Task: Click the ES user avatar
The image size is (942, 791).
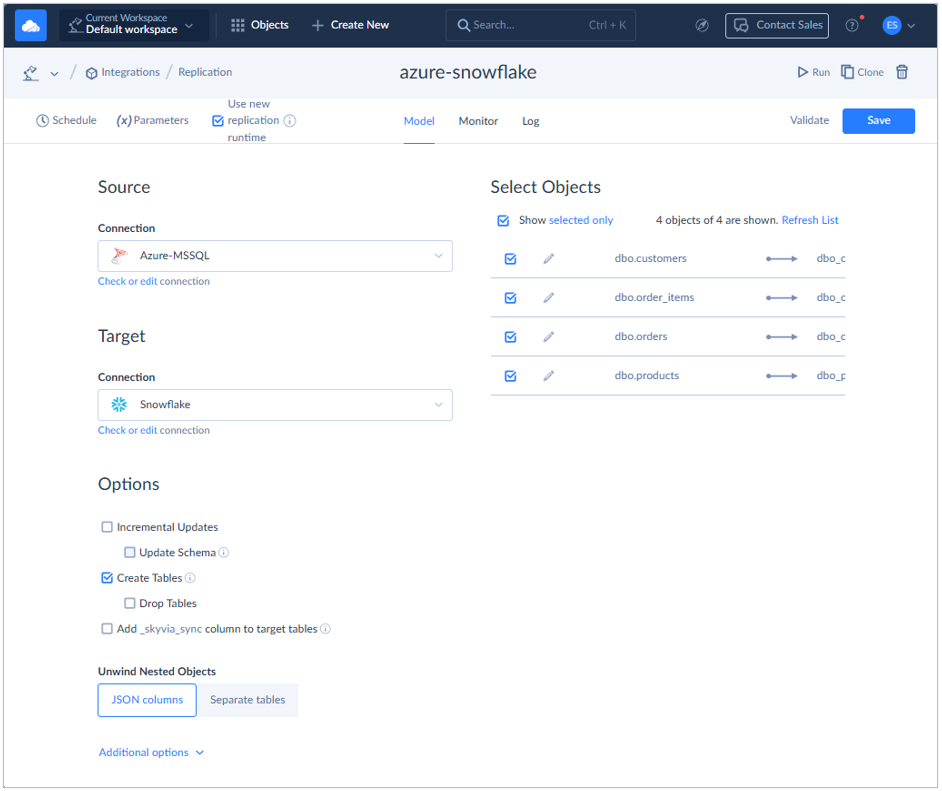Action: tap(892, 25)
